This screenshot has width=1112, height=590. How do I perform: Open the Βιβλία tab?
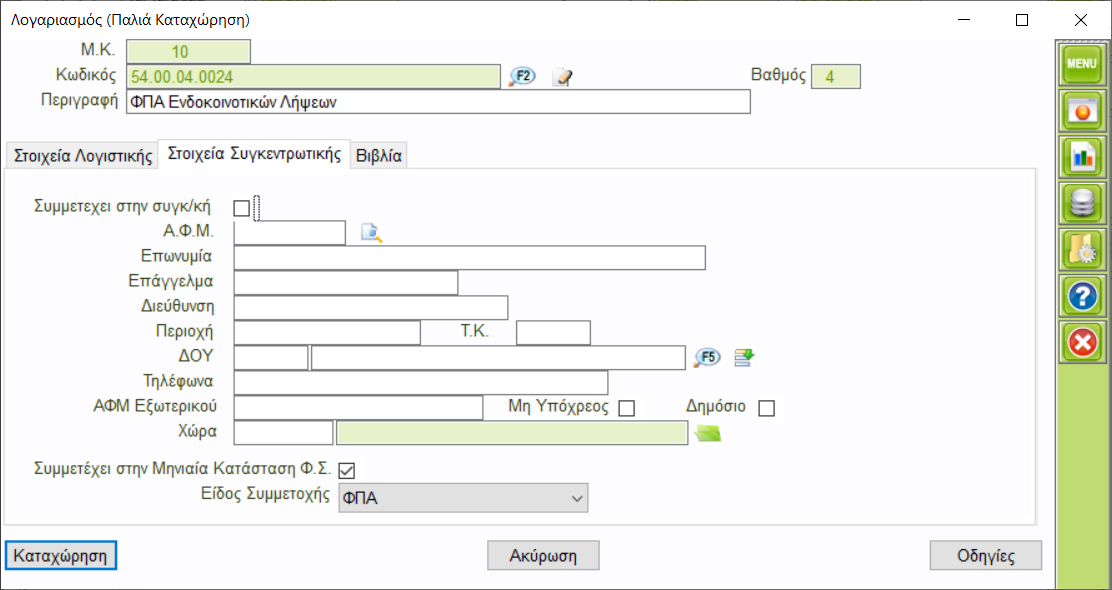coord(379,155)
